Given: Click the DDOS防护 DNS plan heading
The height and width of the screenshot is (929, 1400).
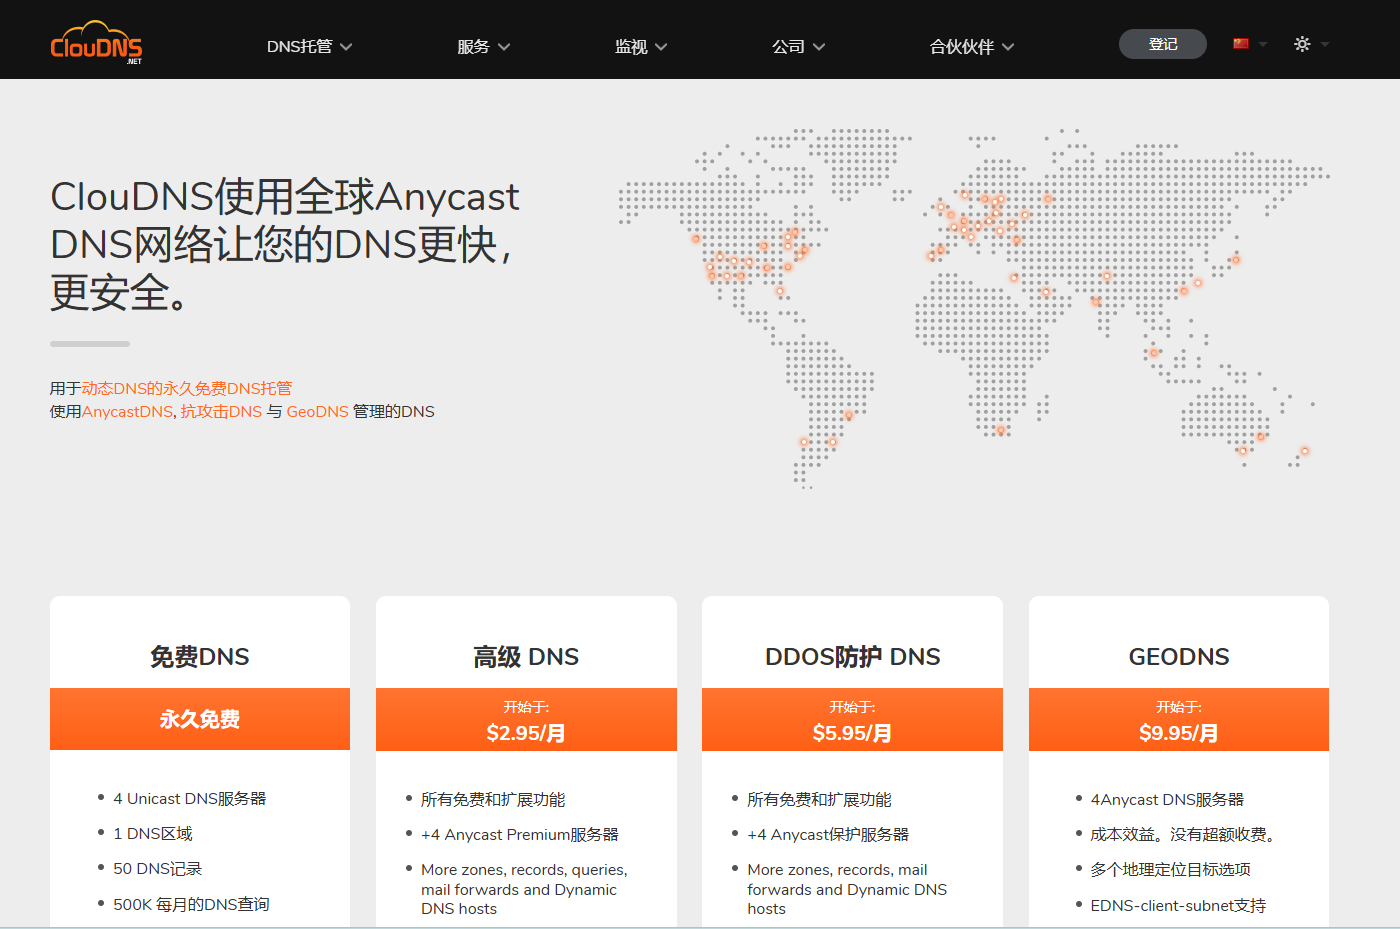Looking at the screenshot, I should click(853, 657).
